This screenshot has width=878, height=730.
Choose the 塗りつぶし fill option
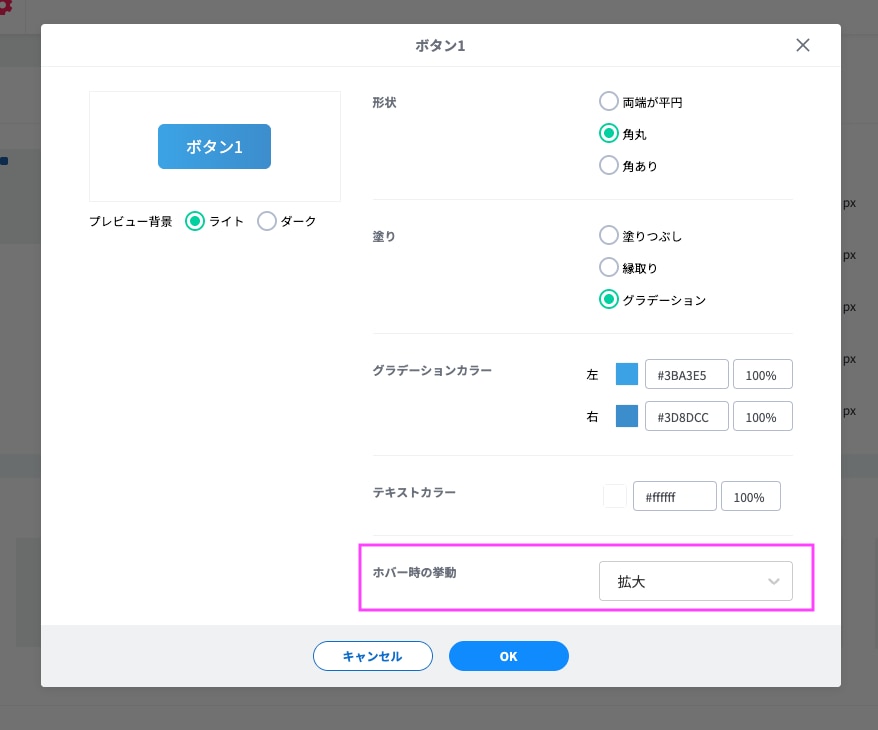(608, 235)
